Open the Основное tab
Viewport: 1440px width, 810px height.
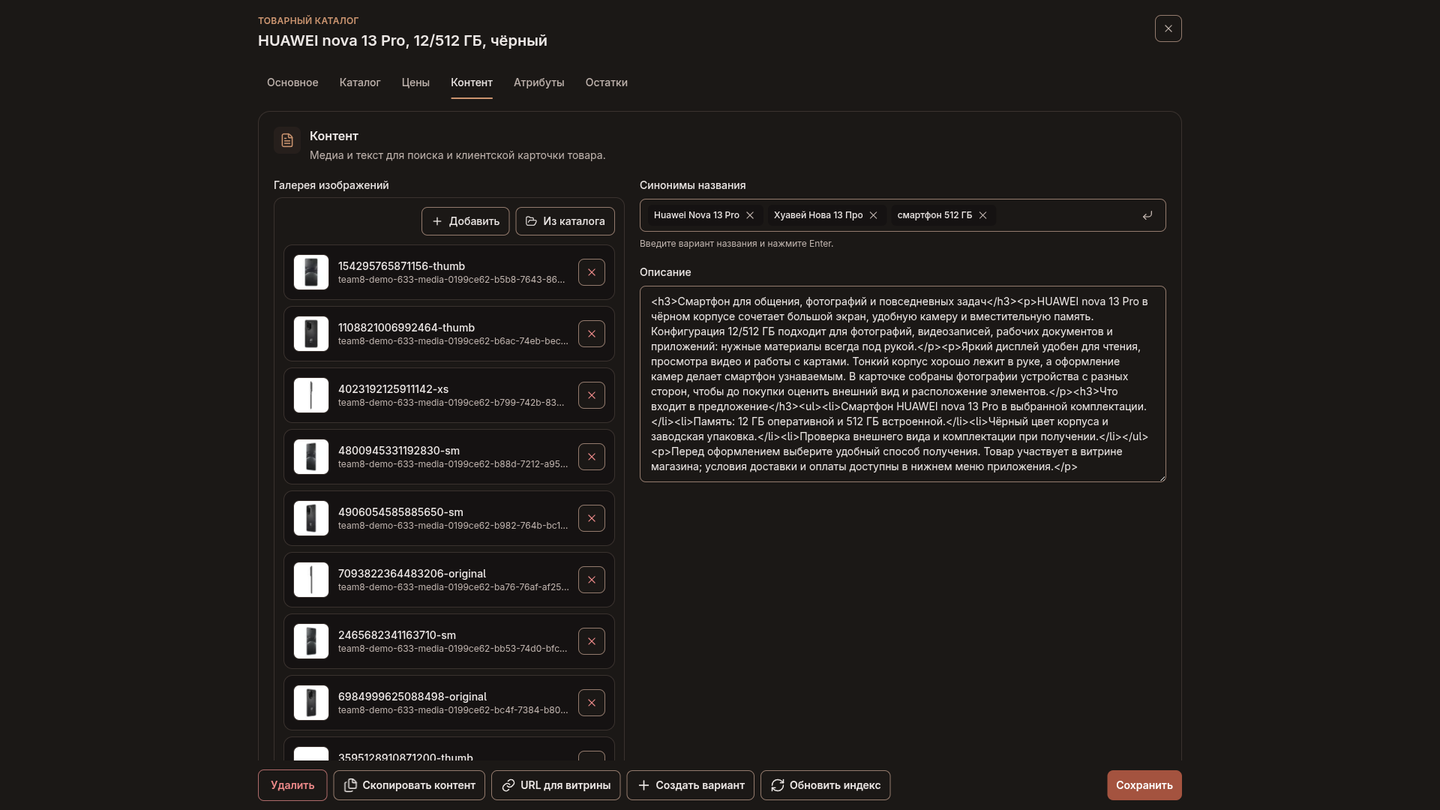point(292,82)
